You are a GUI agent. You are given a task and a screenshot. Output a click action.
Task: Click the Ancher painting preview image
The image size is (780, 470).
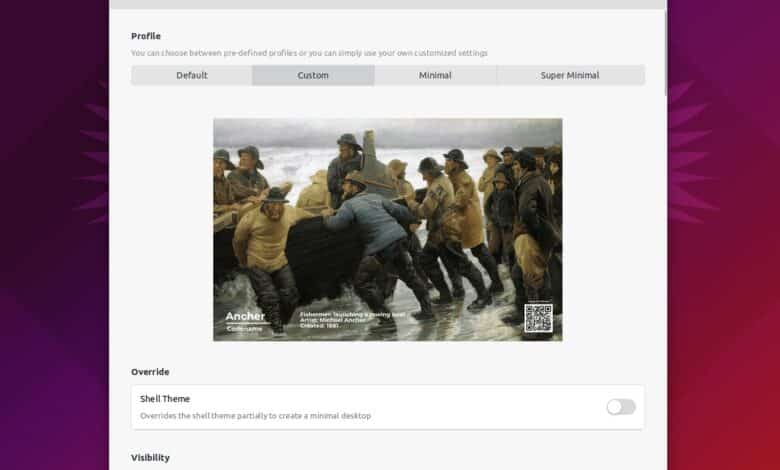[388, 229]
